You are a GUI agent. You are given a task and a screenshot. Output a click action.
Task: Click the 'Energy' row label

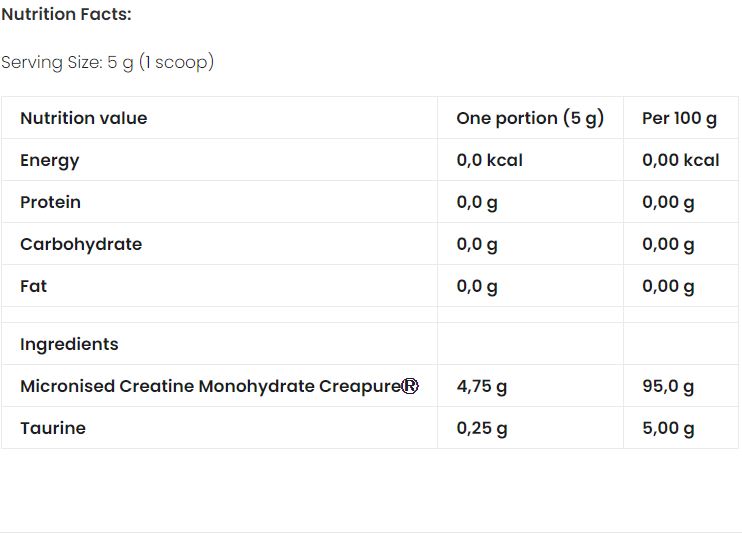[49, 160]
